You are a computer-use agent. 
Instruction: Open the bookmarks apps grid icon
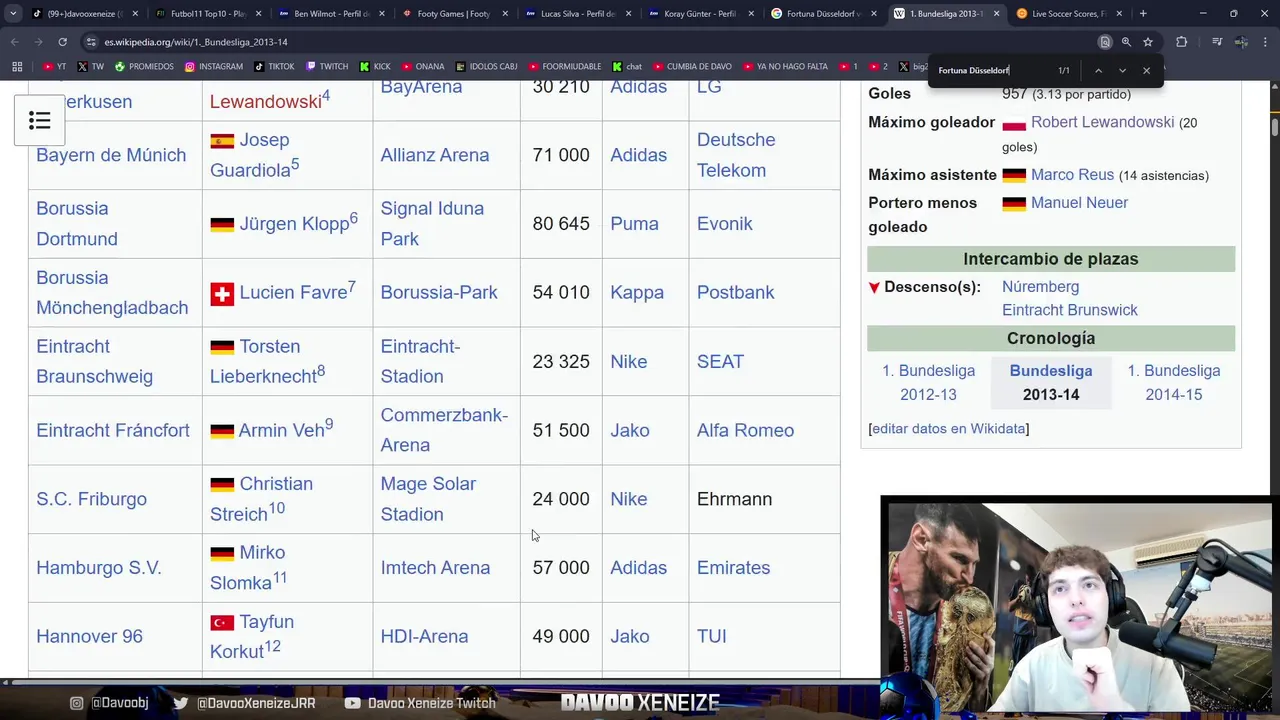[17, 67]
